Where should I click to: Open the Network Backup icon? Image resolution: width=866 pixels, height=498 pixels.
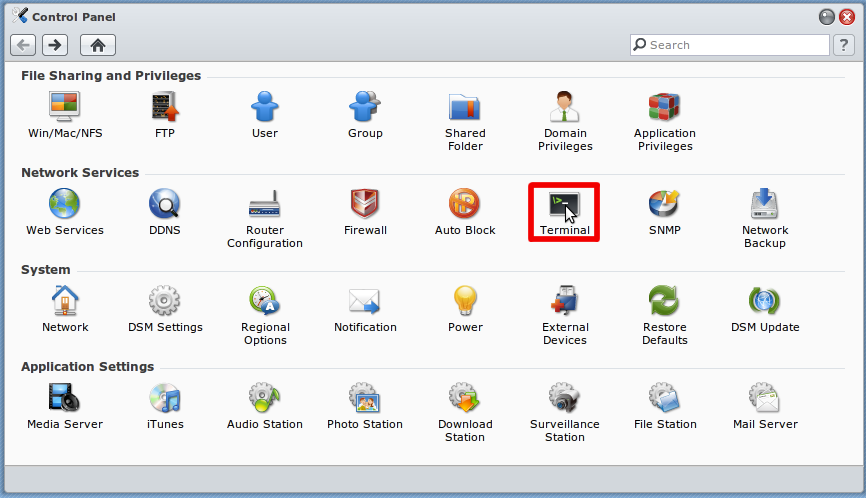(x=765, y=205)
